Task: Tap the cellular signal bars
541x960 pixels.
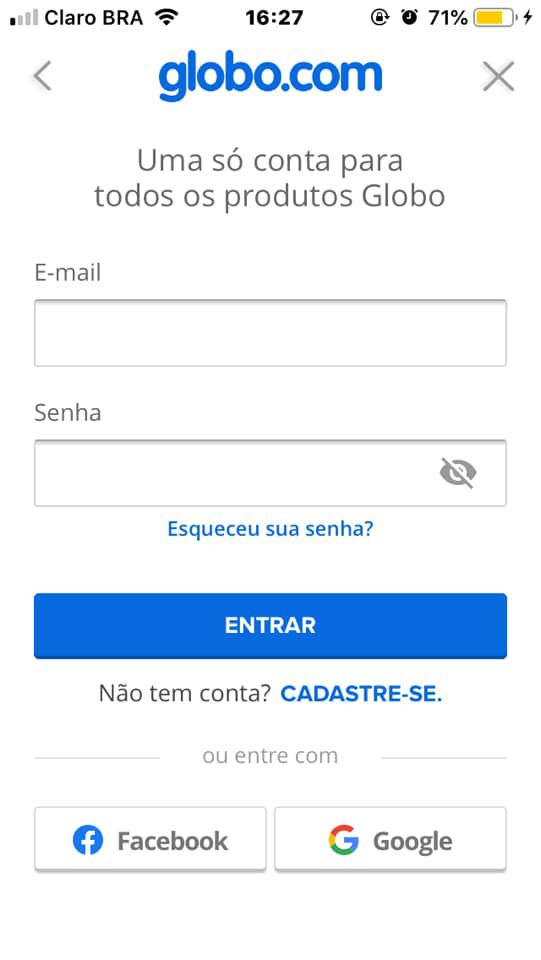Action: pos(24,18)
